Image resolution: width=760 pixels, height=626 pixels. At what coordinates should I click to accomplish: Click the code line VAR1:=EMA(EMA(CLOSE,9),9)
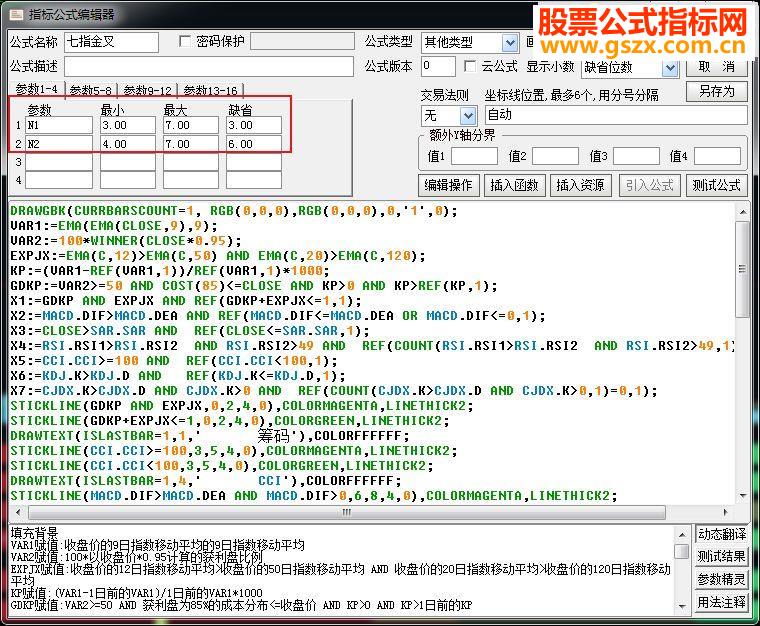tap(114, 226)
